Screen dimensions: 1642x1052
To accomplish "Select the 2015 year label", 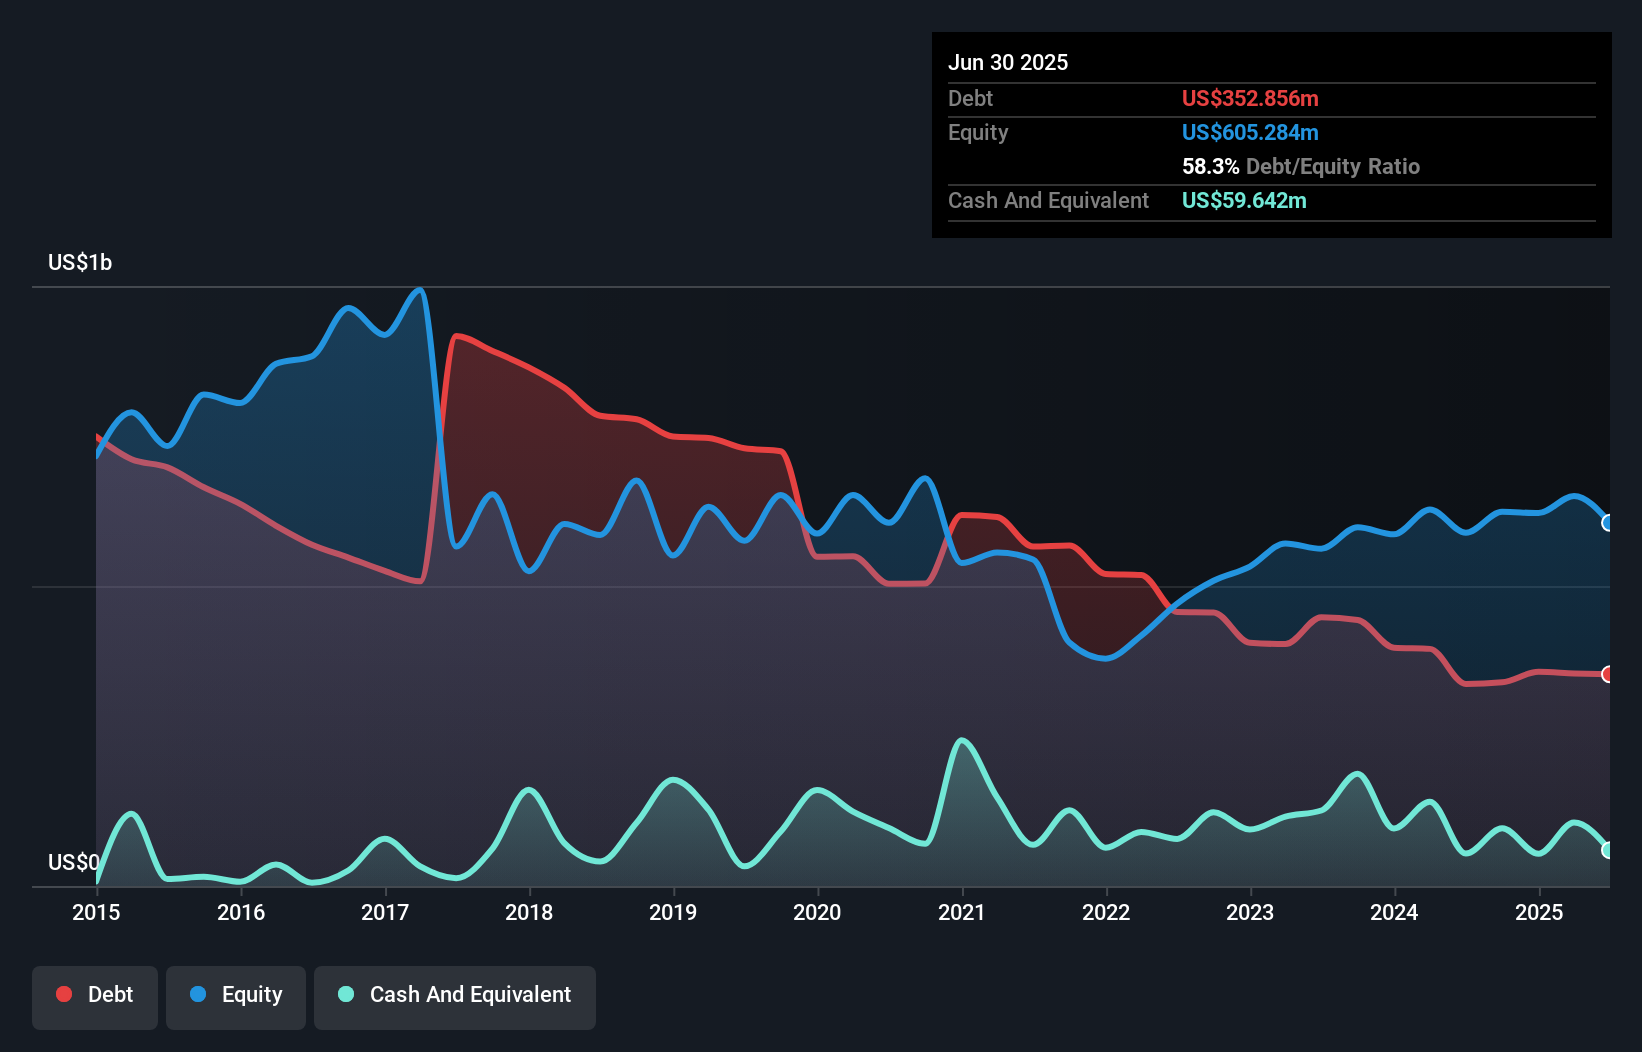I will pos(95,913).
